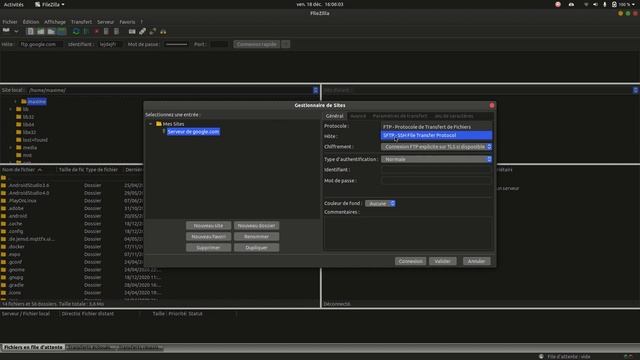Toggle the message log display icon

[x=30, y=31]
